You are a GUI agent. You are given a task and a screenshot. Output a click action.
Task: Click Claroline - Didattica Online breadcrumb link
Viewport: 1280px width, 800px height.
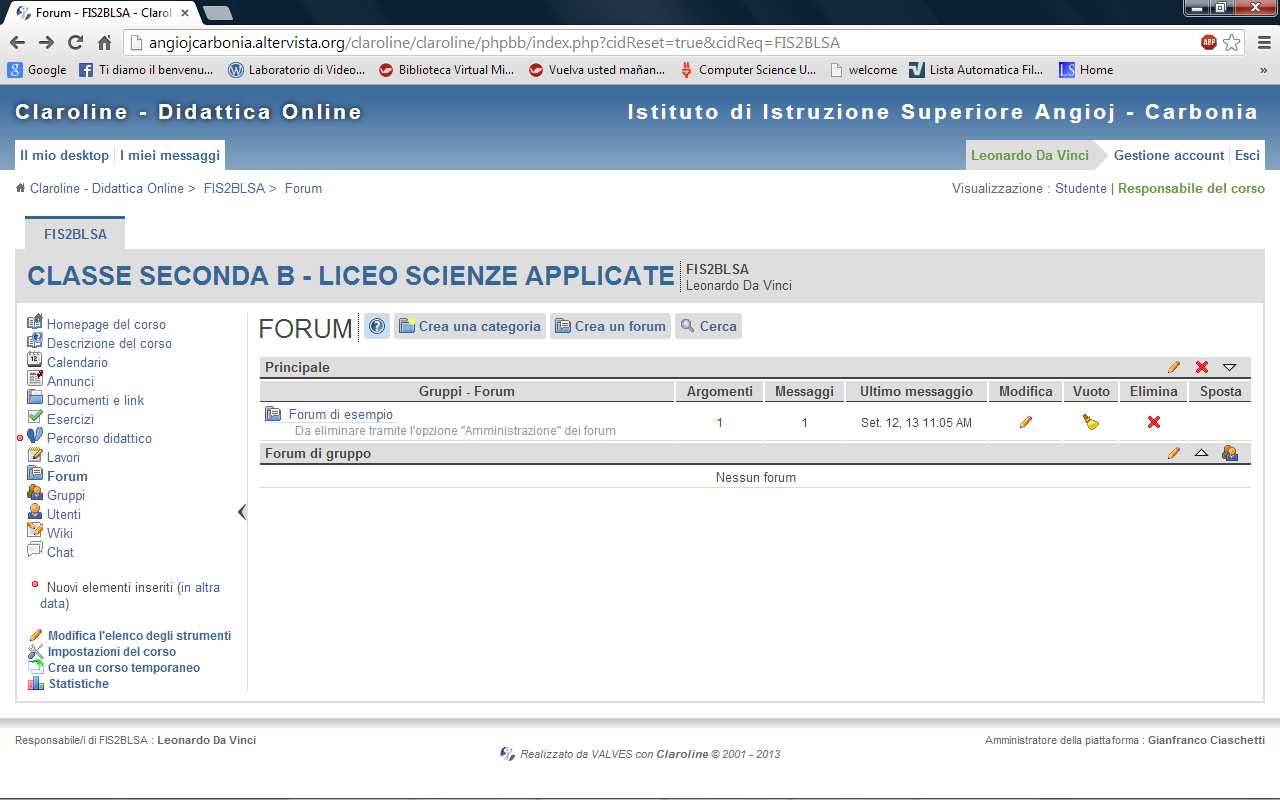pos(107,188)
